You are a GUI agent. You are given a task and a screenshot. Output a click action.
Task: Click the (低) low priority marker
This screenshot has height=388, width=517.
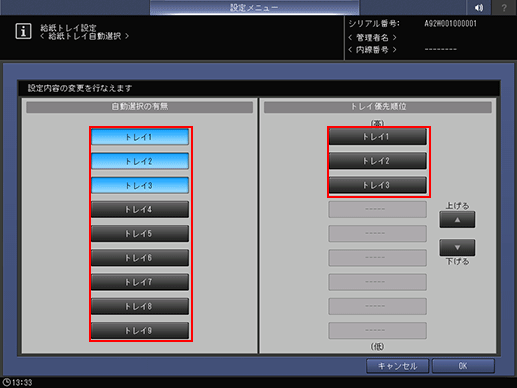[377, 346]
